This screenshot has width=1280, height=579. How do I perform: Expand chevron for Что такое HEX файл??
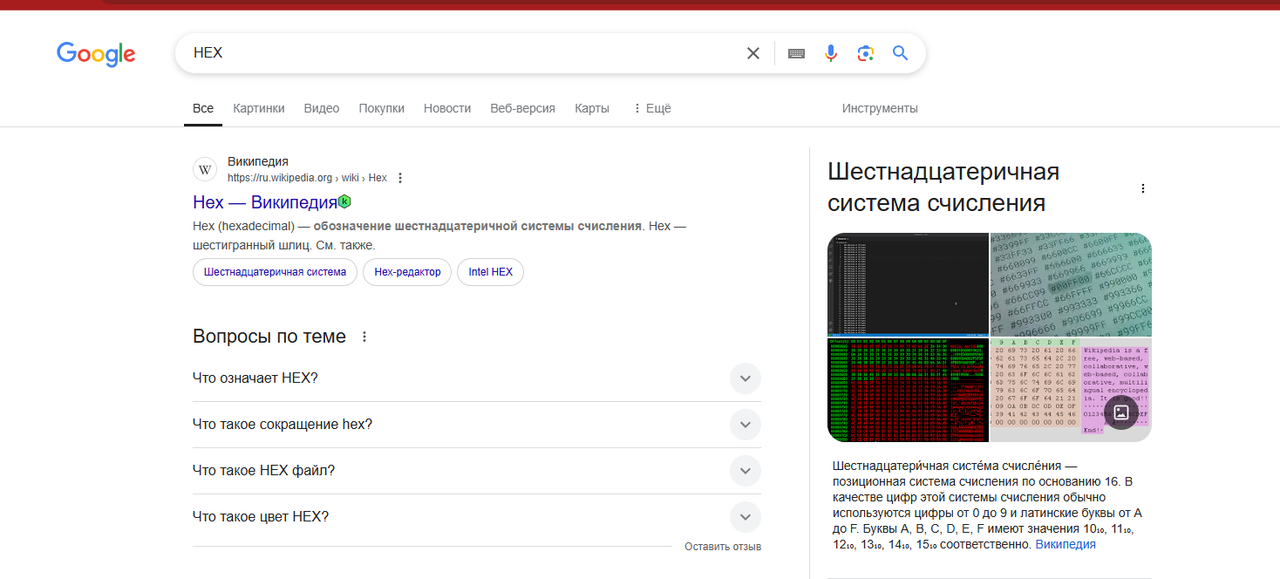click(x=745, y=470)
